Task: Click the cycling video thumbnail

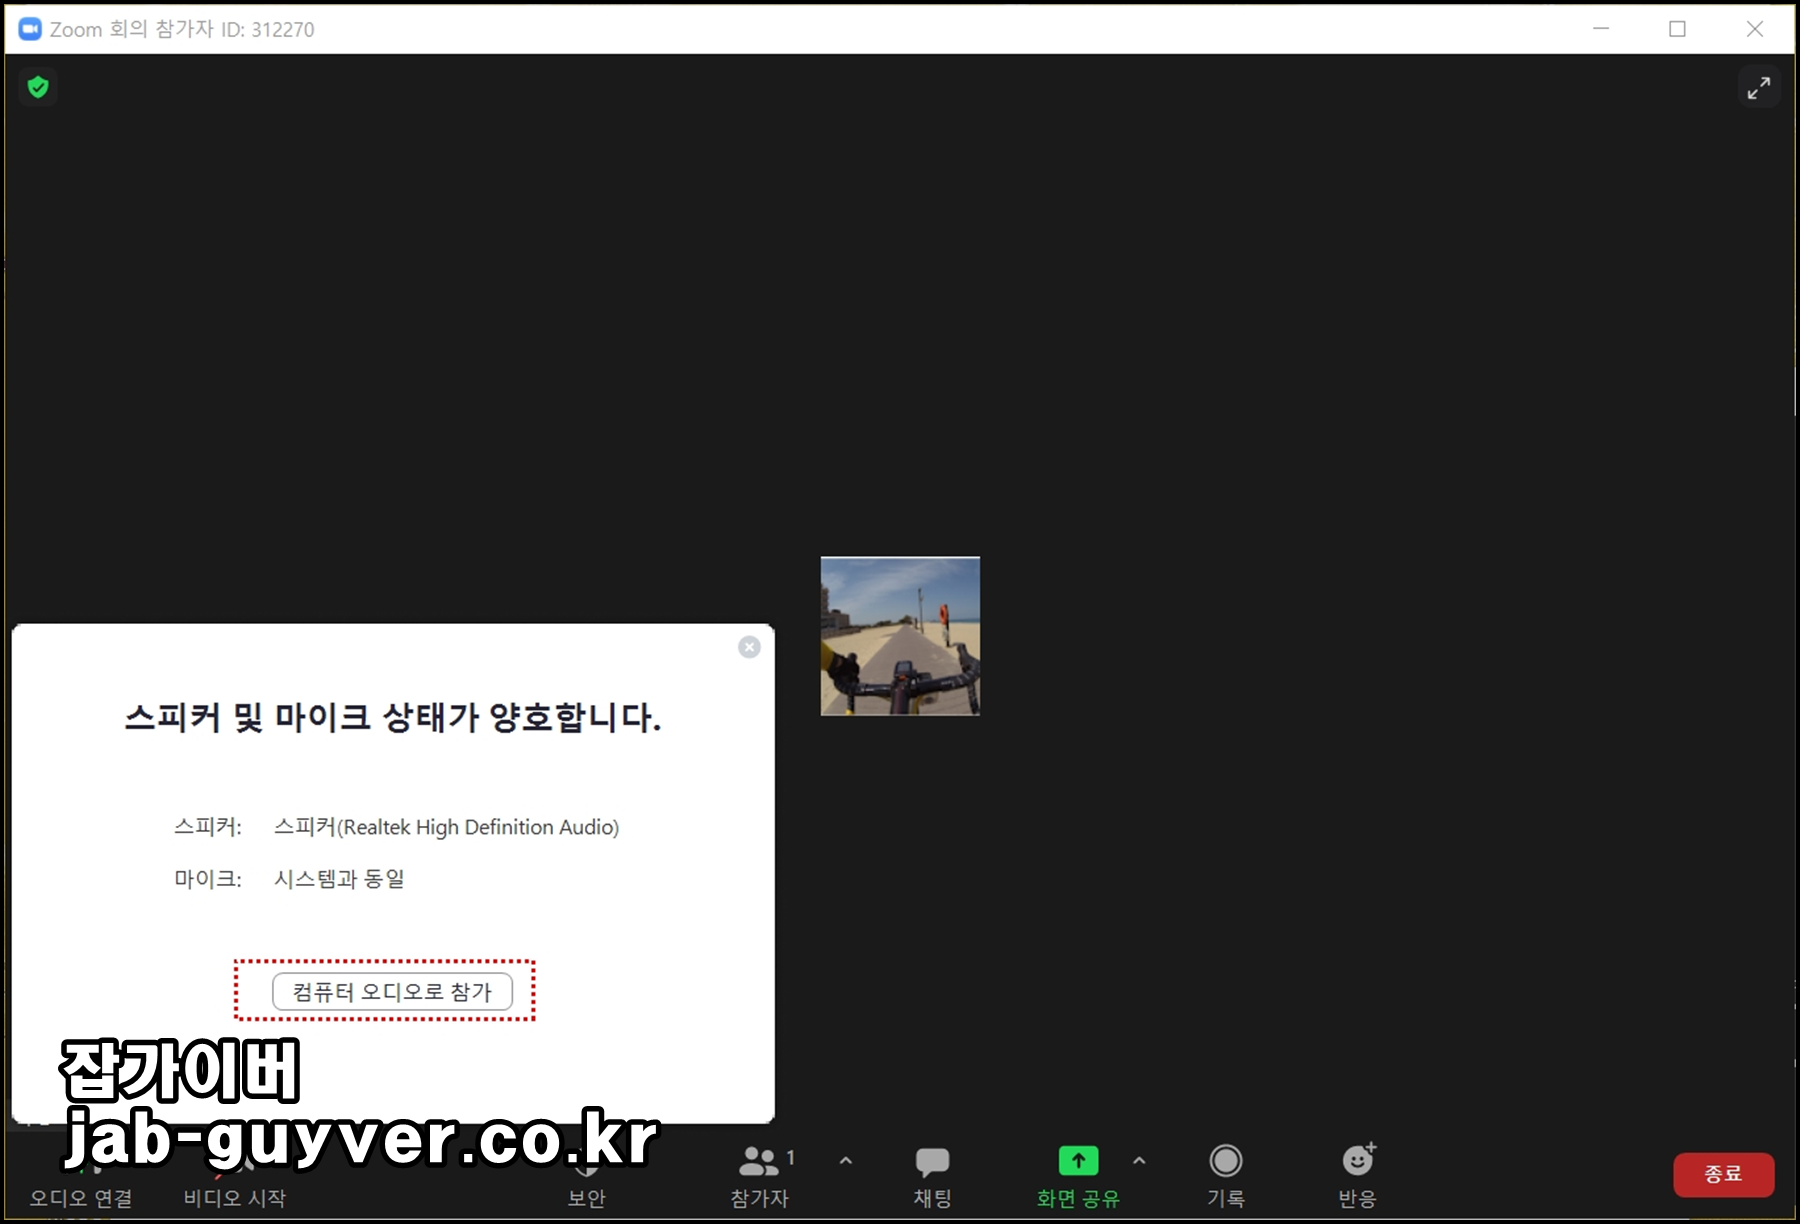Action: coord(899,636)
